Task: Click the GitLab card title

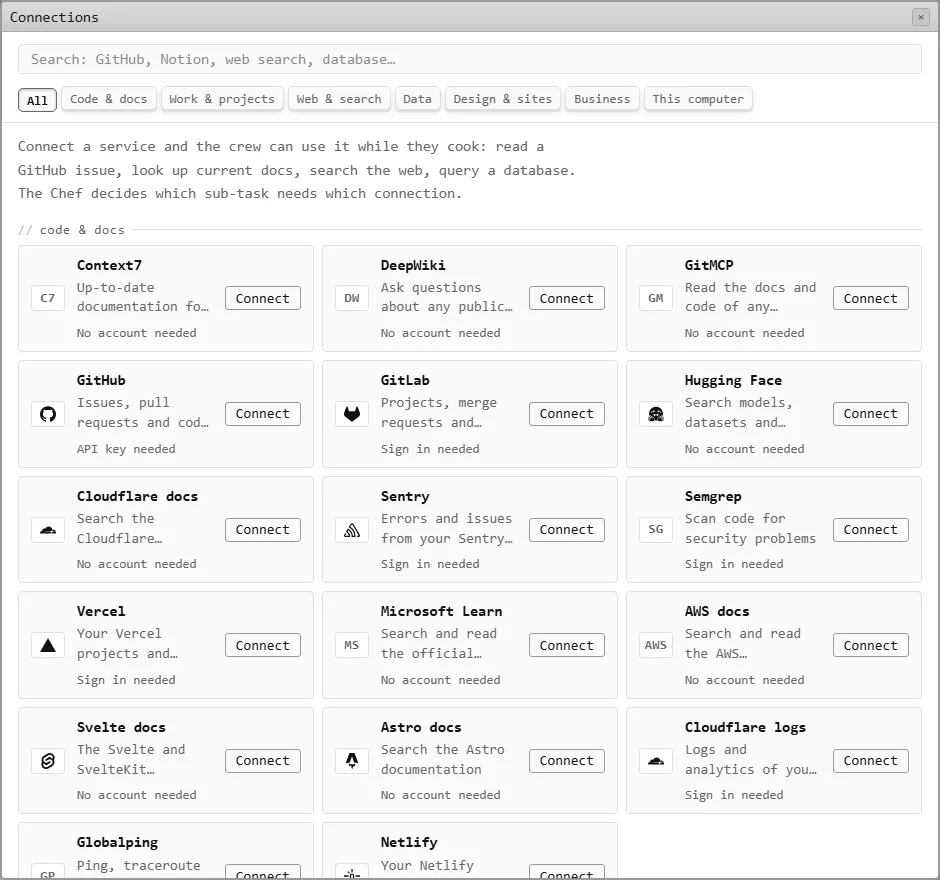Action: click(x=405, y=380)
